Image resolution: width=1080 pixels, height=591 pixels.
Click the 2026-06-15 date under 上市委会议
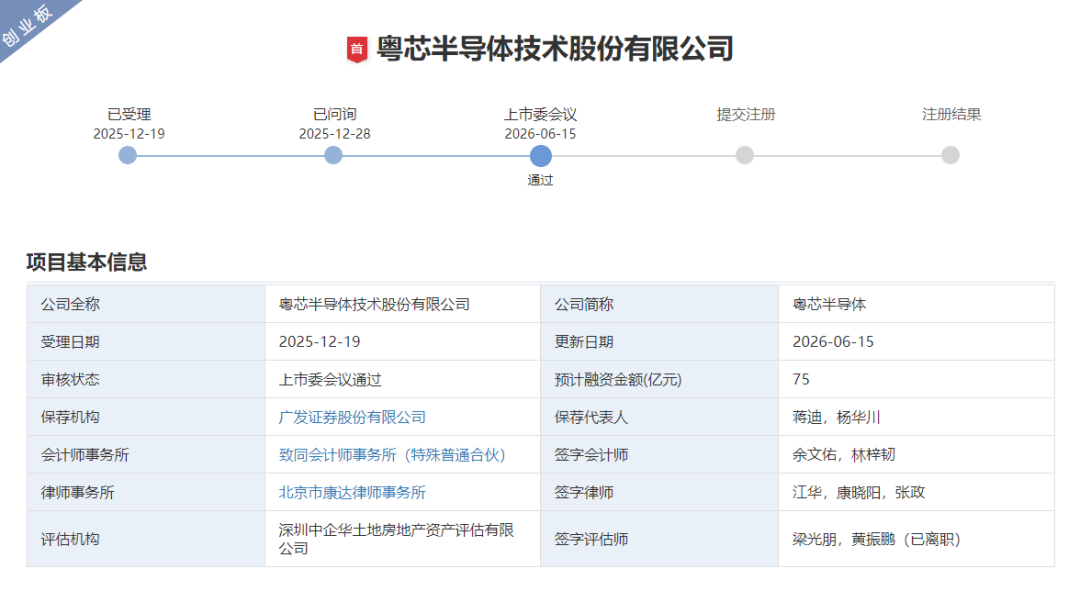pyautogui.click(x=540, y=134)
